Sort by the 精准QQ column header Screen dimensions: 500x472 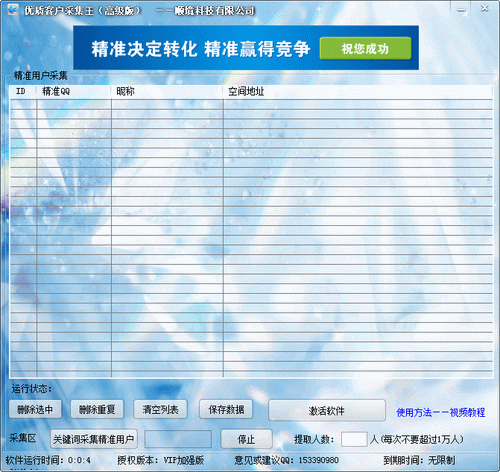(x=73, y=91)
